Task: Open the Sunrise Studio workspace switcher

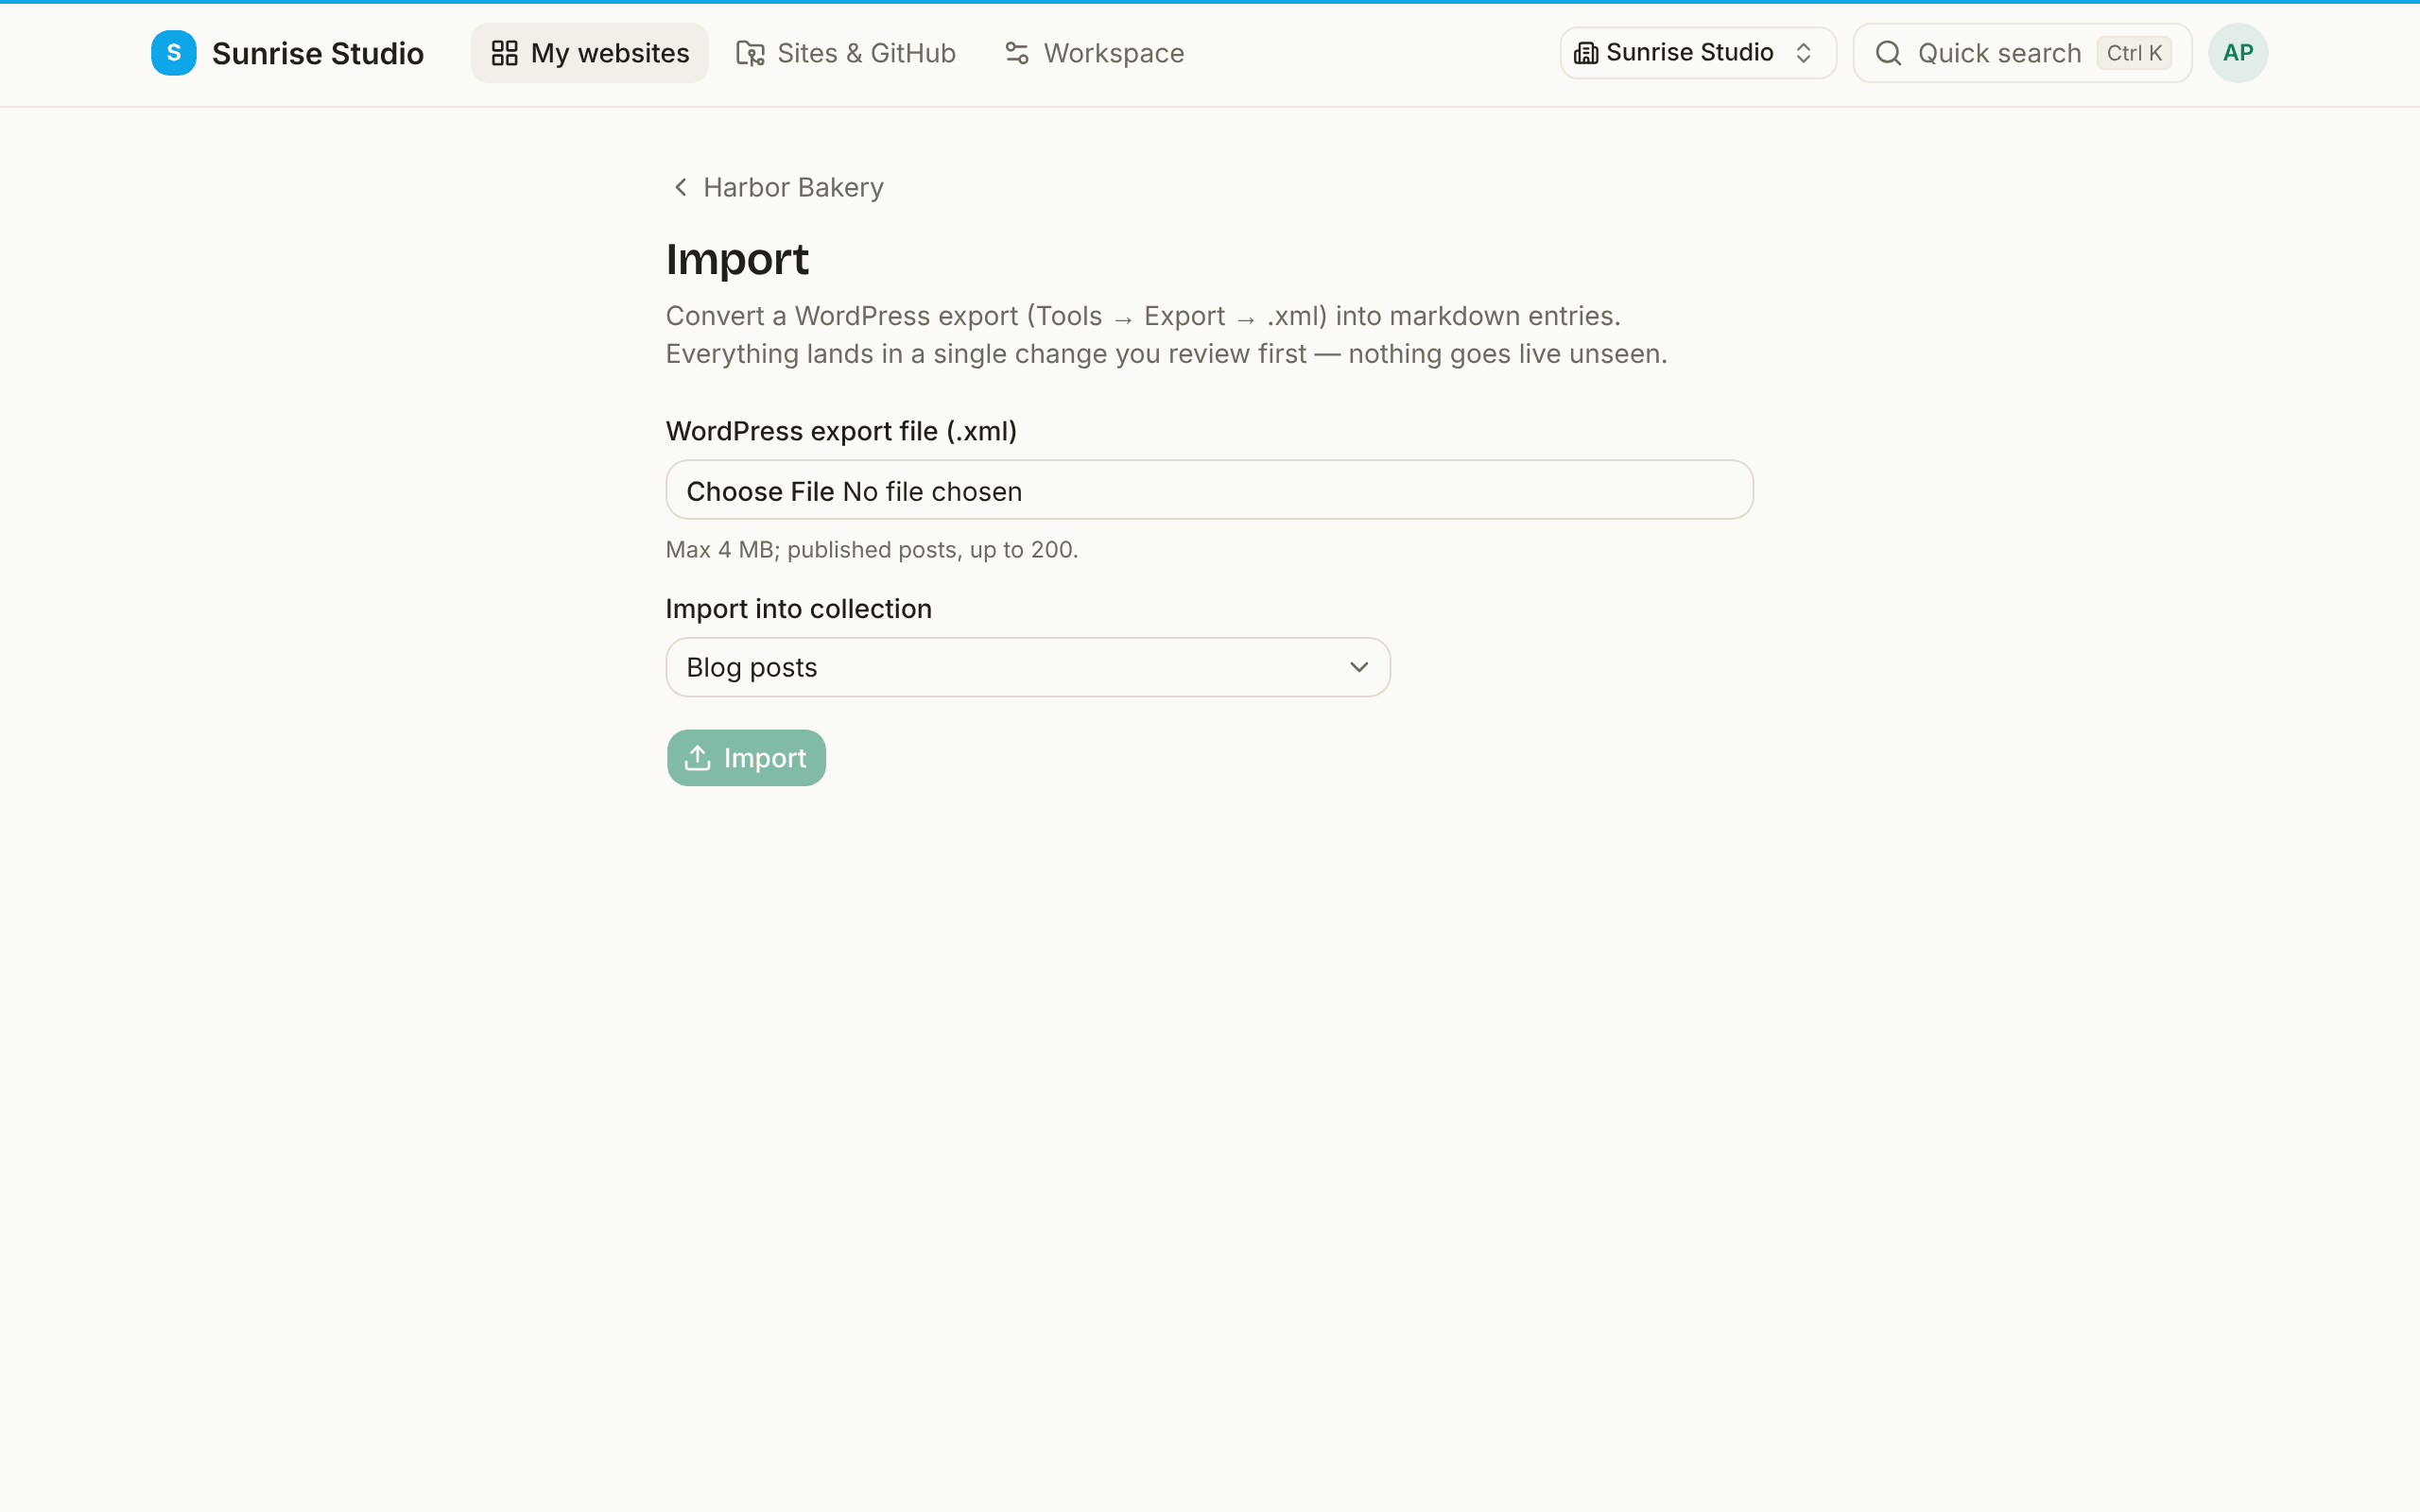Action: click(1697, 53)
